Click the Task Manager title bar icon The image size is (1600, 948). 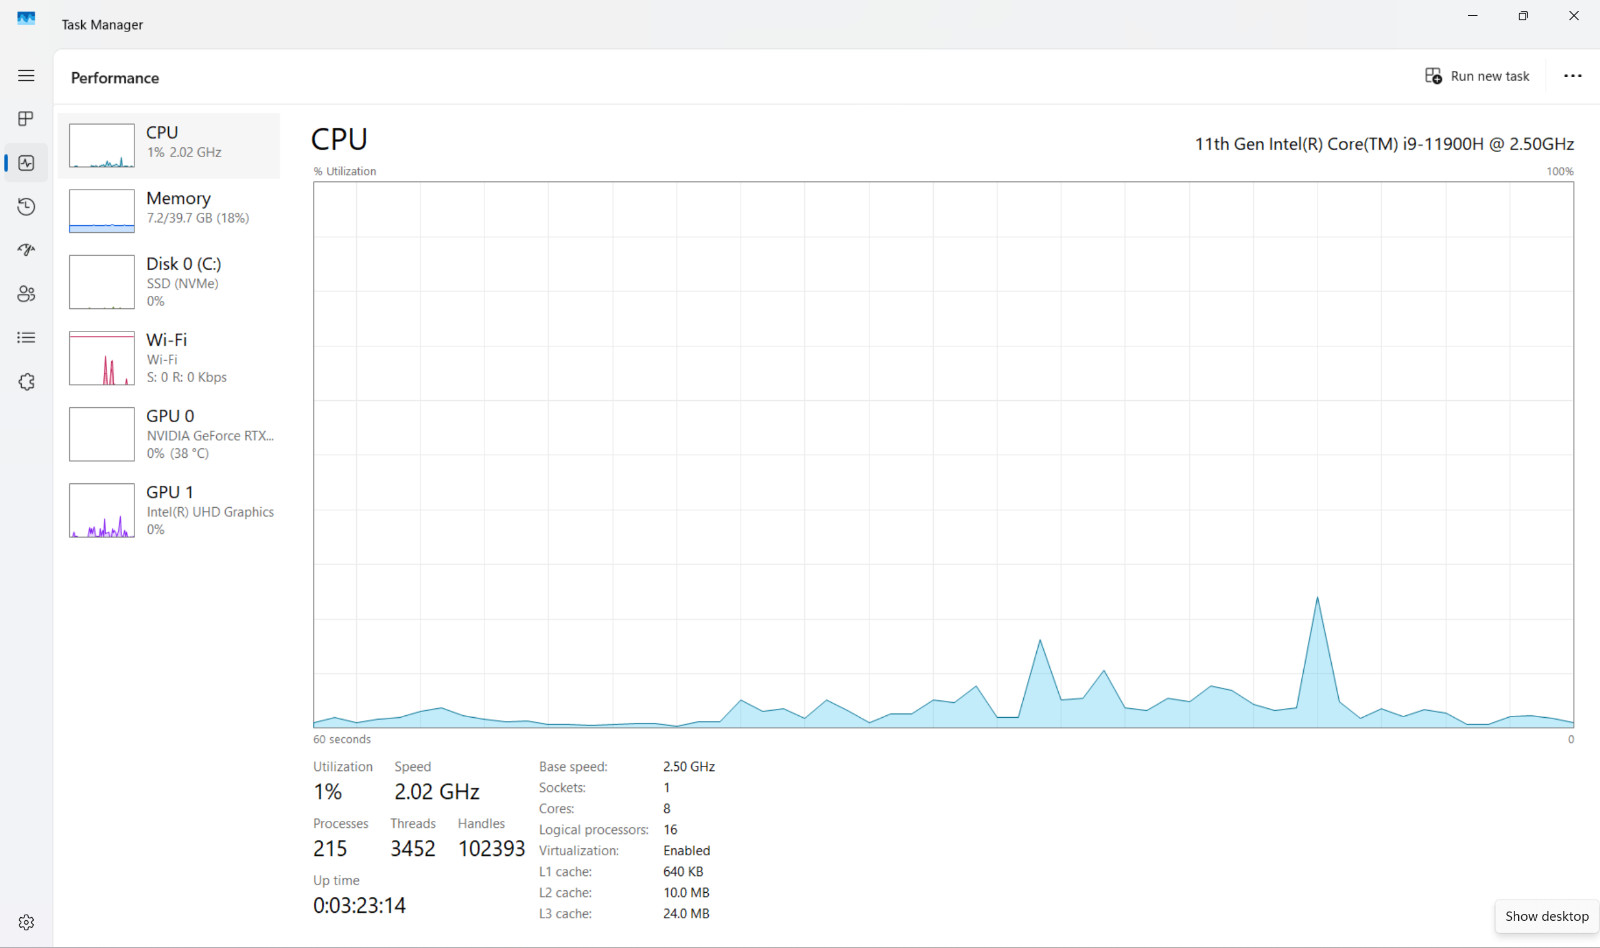(x=26, y=19)
